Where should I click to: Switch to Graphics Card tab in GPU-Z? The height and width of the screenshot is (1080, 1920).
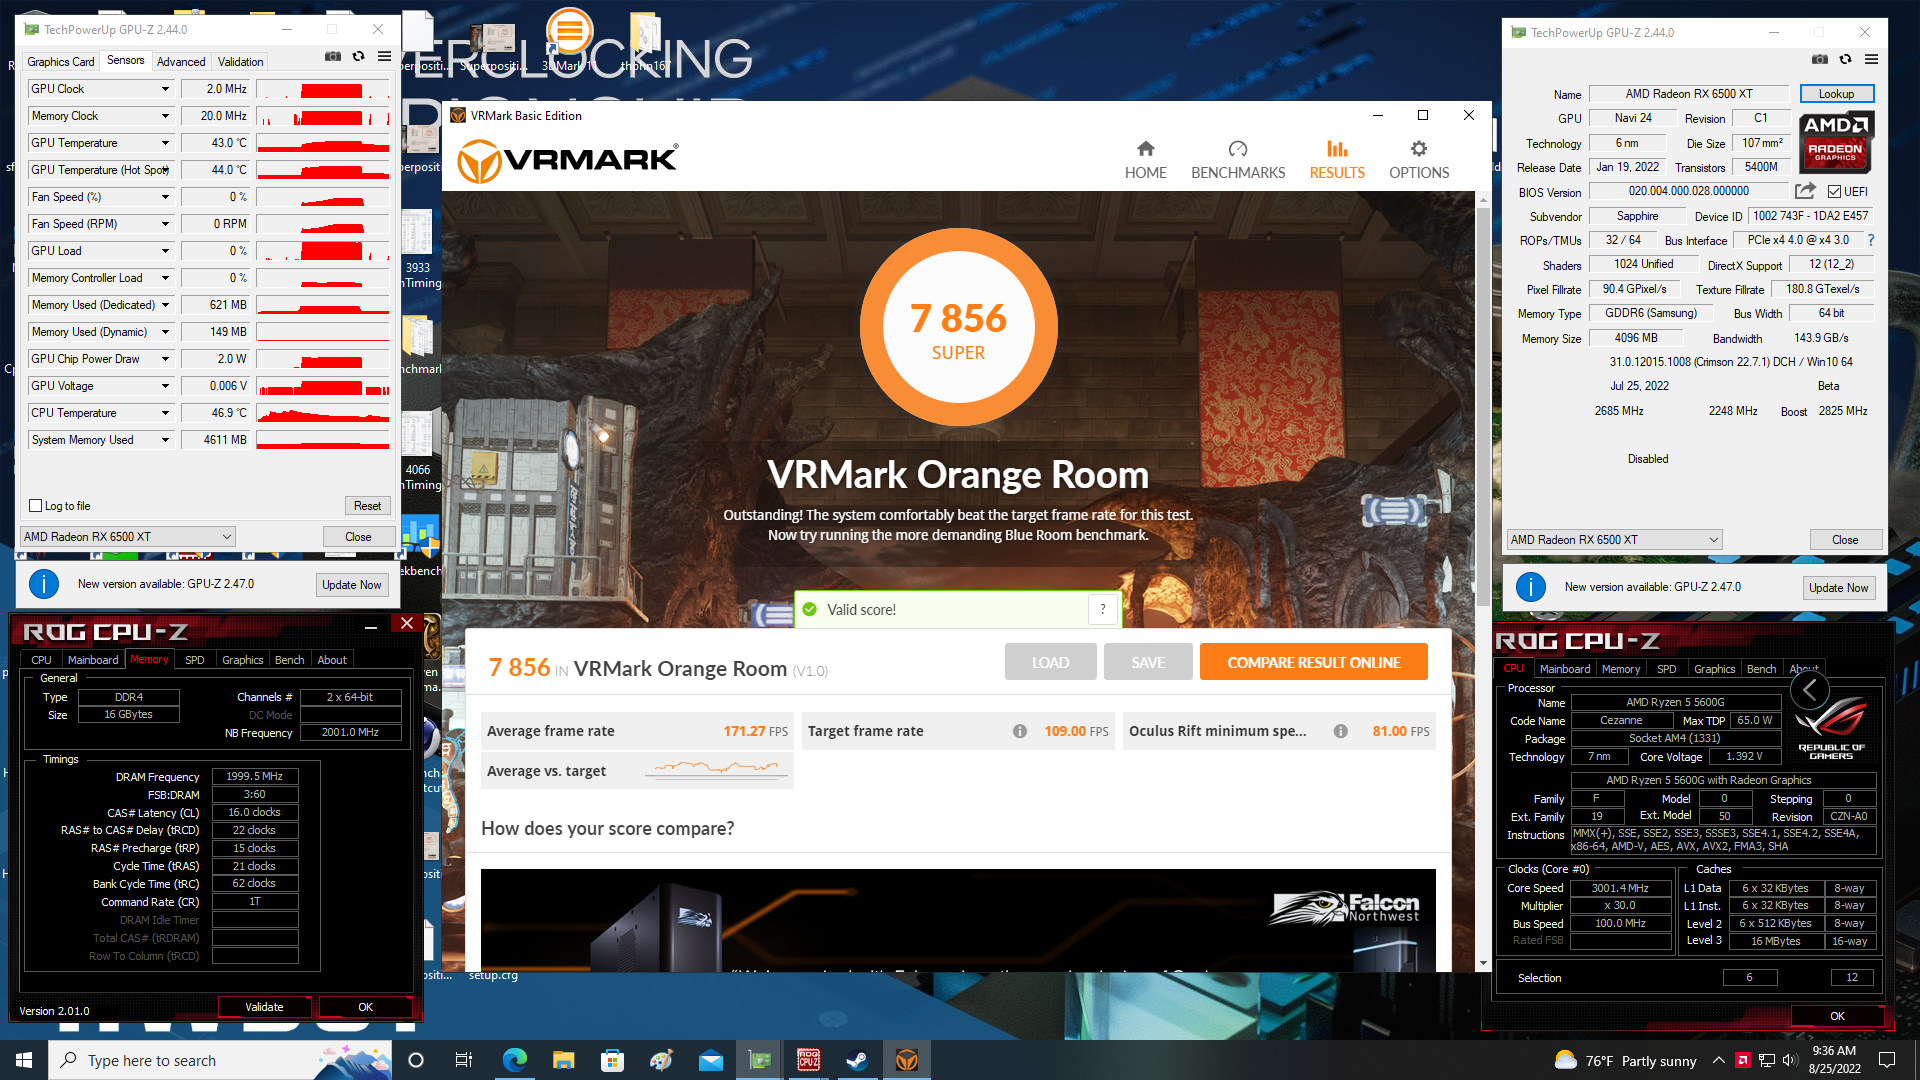61,61
